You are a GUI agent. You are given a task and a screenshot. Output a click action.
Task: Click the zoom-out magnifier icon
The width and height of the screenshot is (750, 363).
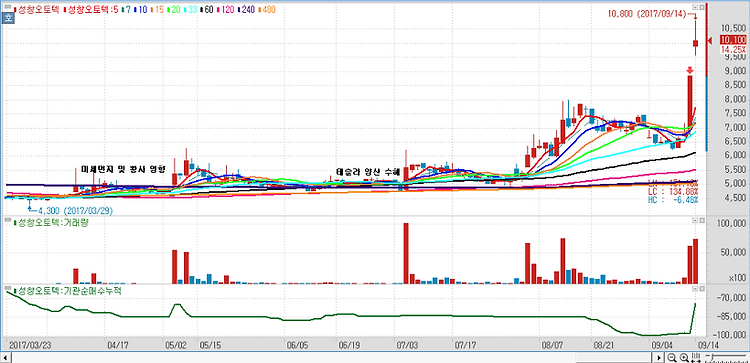coord(672,358)
